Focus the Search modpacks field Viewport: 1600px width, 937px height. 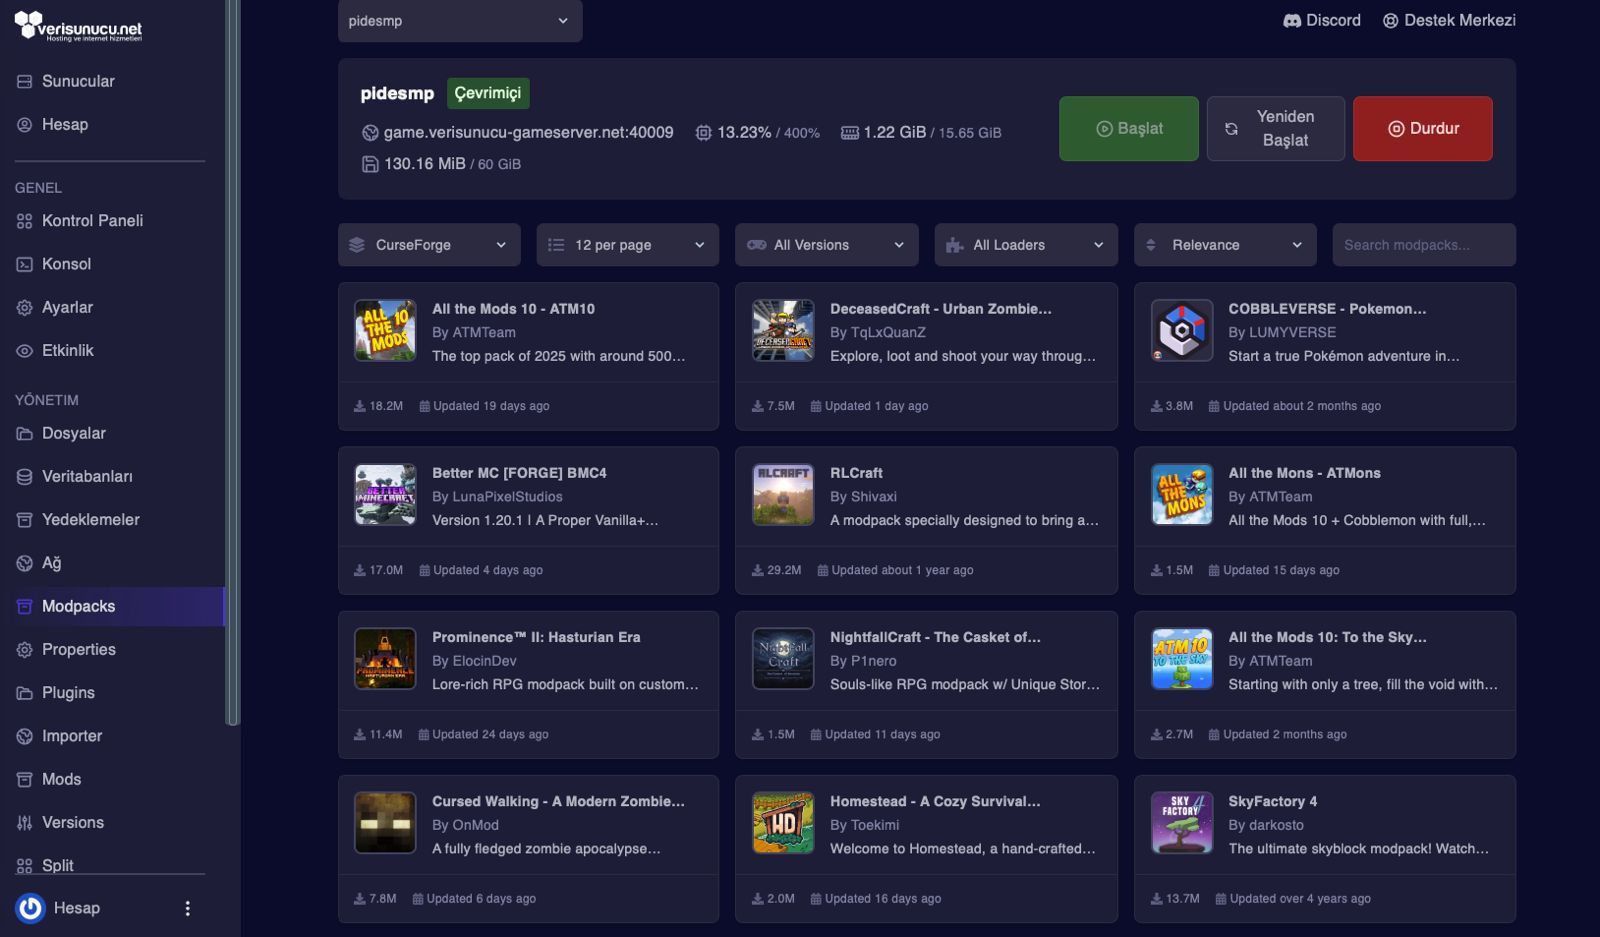coord(1424,245)
